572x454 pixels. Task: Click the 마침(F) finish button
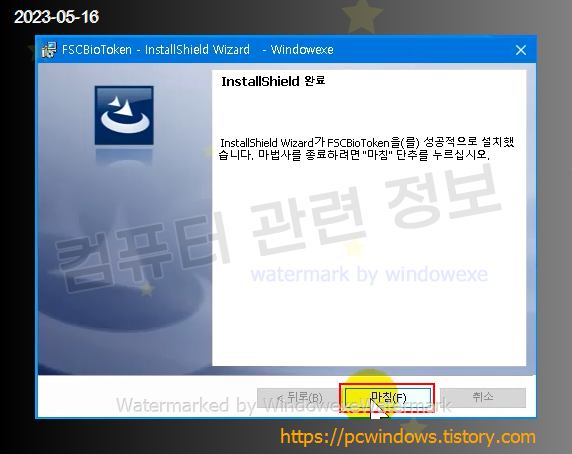tap(387, 397)
